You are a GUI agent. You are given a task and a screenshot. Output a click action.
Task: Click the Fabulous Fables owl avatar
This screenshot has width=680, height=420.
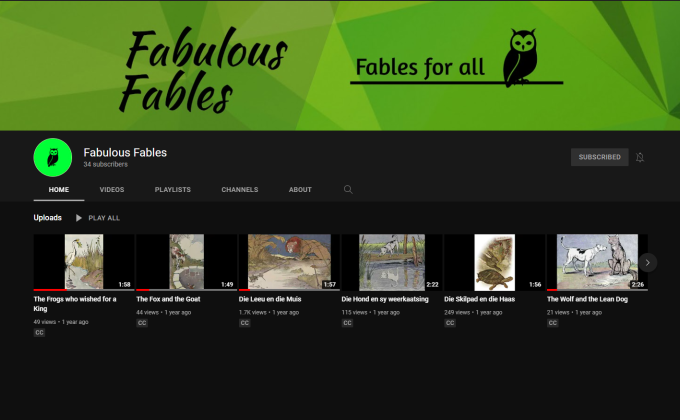(54, 157)
